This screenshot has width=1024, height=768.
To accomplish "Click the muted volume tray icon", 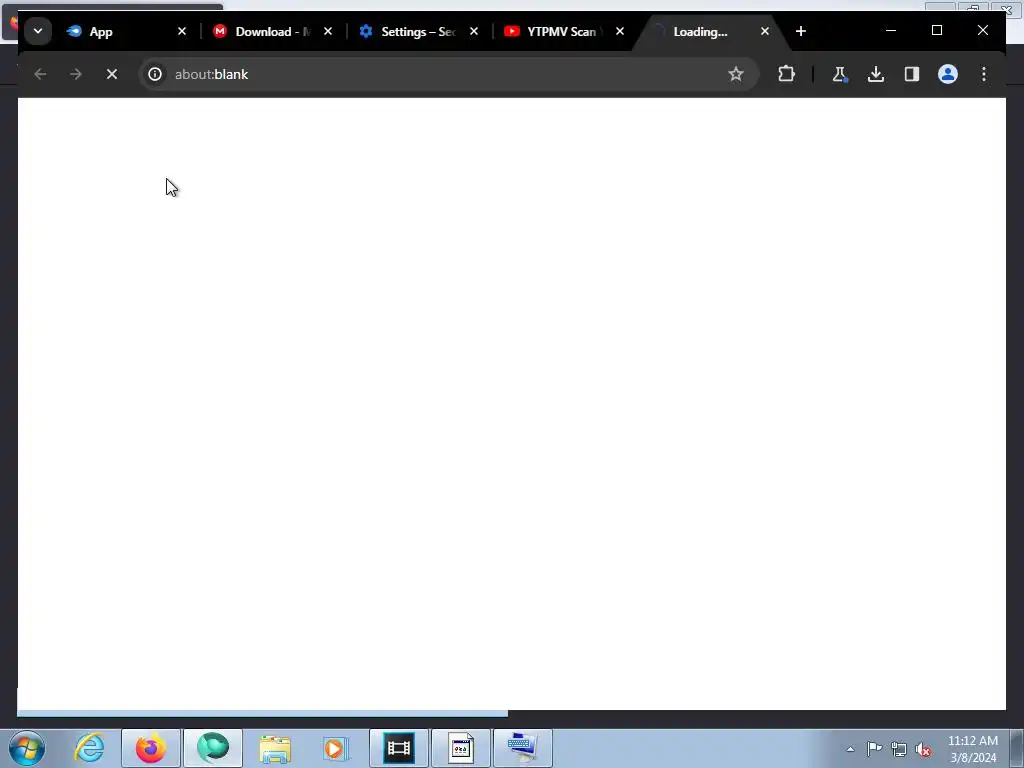I will (923, 749).
